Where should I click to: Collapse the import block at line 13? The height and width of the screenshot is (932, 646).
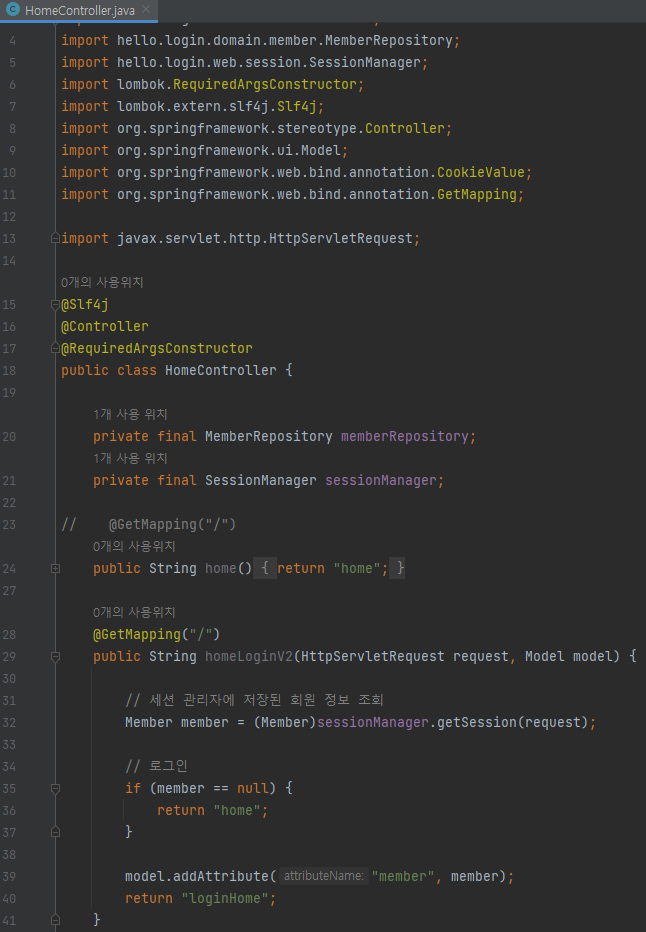pos(55,238)
